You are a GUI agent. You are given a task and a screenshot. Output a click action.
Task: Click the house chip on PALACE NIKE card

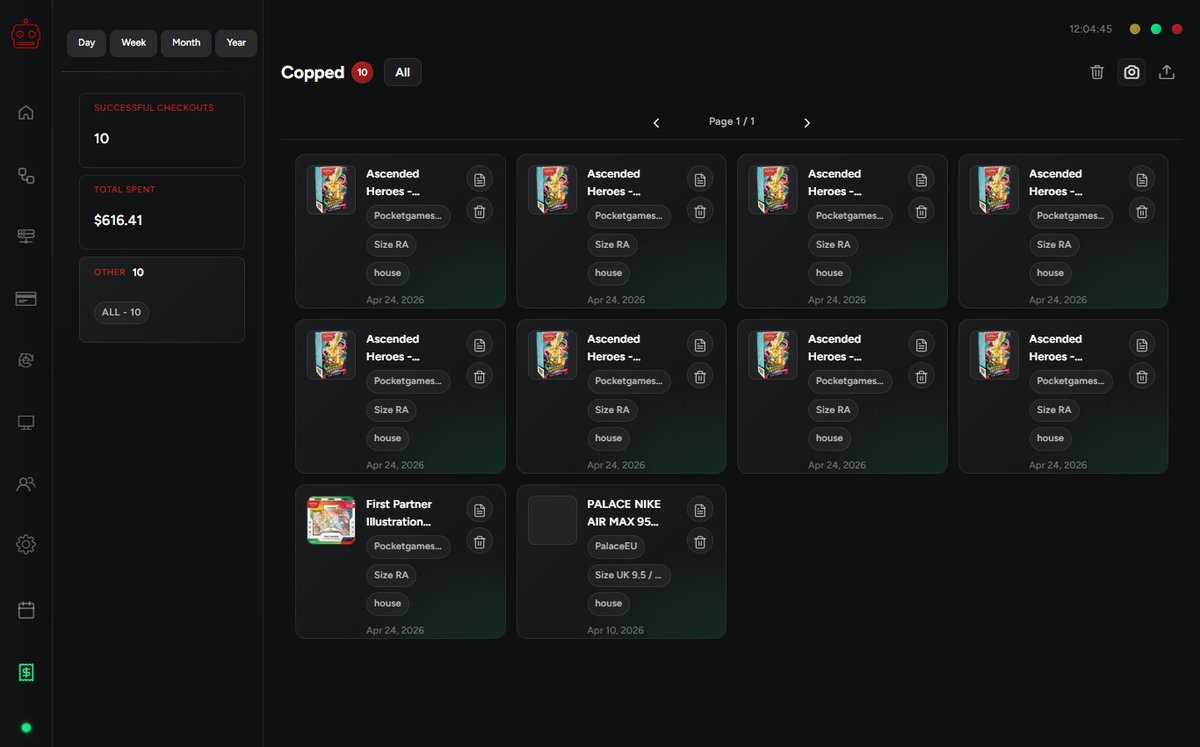(608, 603)
